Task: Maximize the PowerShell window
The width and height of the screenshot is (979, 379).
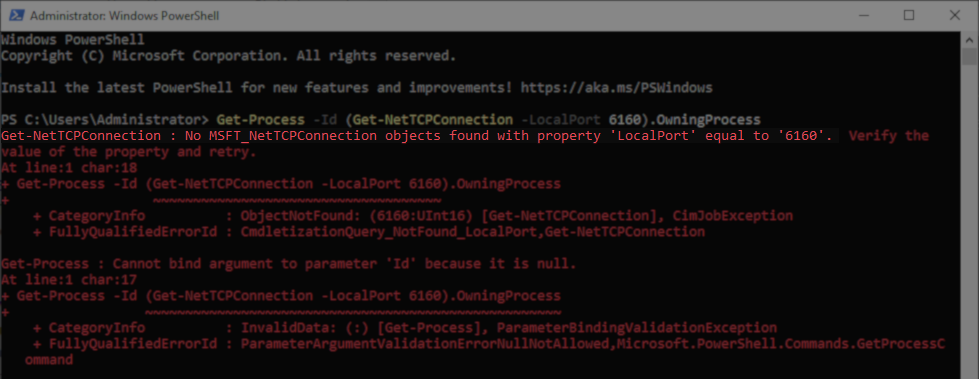Action: (909, 15)
